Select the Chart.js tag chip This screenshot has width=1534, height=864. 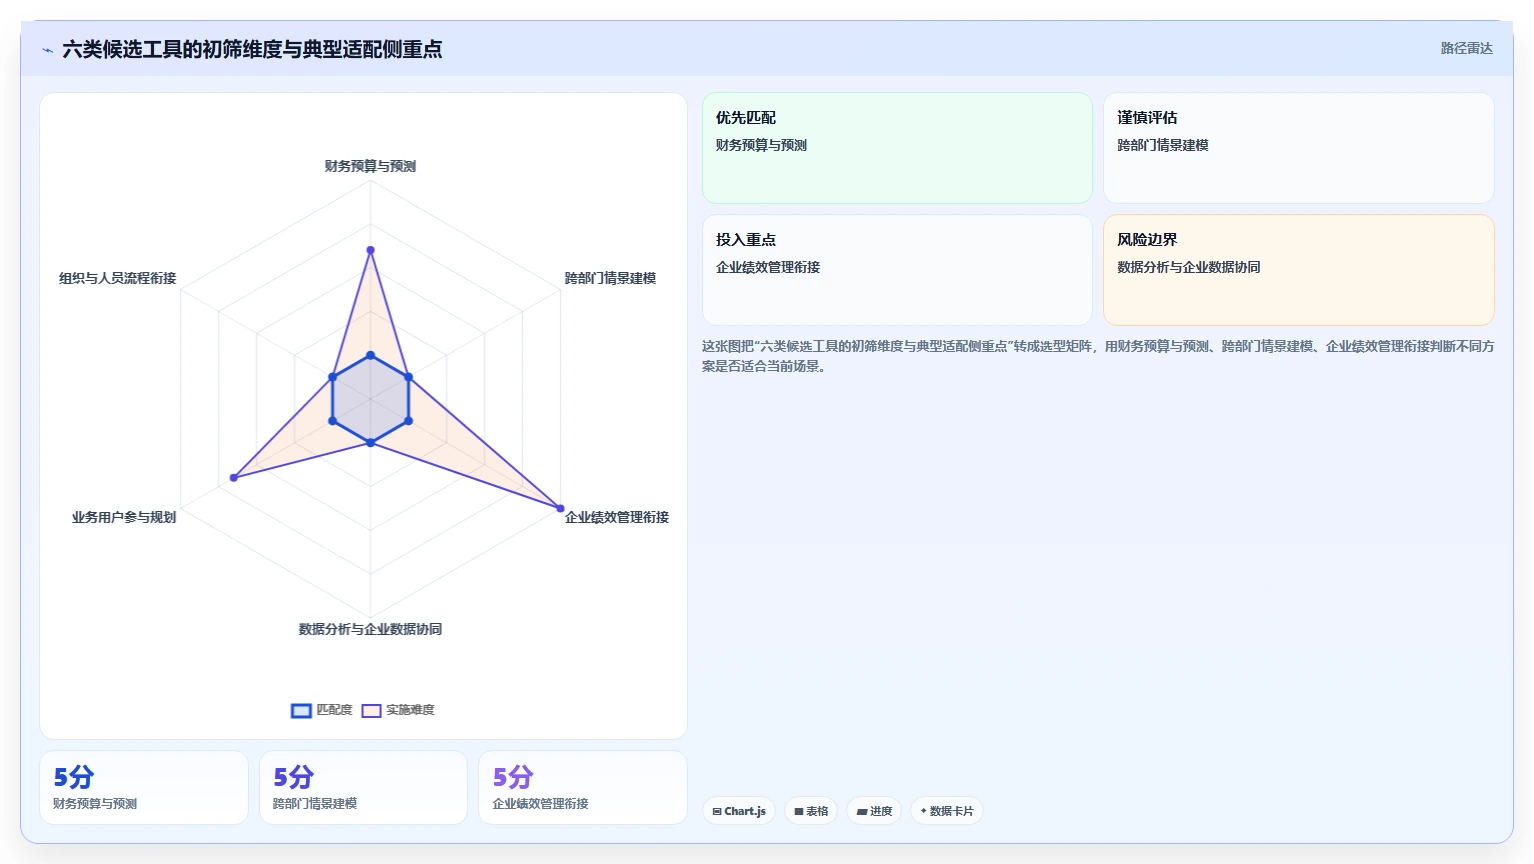739,811
